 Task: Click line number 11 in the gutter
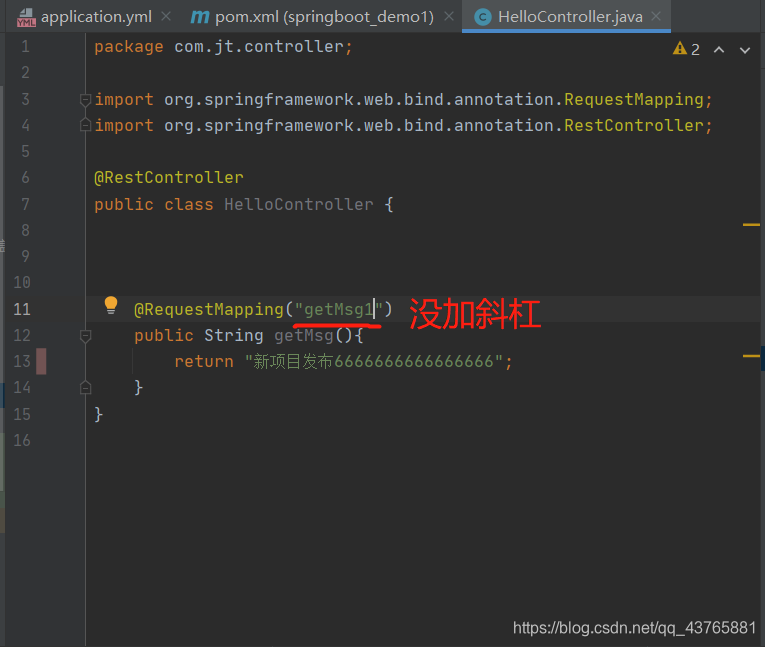[x=22, y=309]
